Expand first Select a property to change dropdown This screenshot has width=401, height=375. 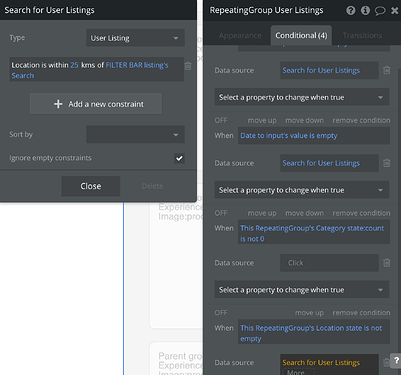point(302,97)
